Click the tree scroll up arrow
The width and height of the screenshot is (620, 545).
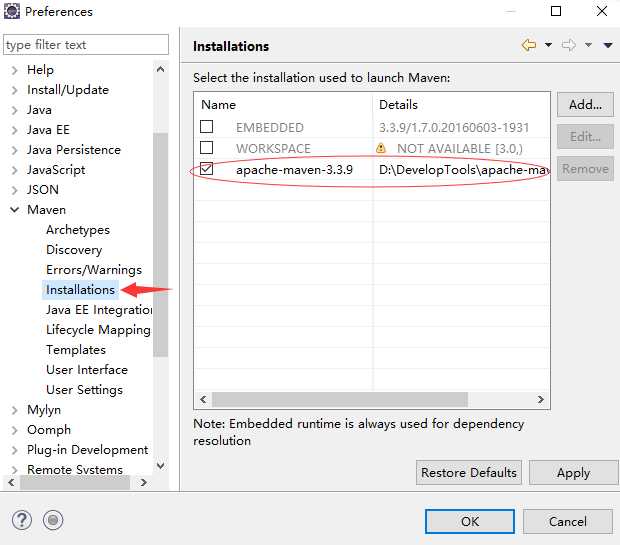[161, 70]
